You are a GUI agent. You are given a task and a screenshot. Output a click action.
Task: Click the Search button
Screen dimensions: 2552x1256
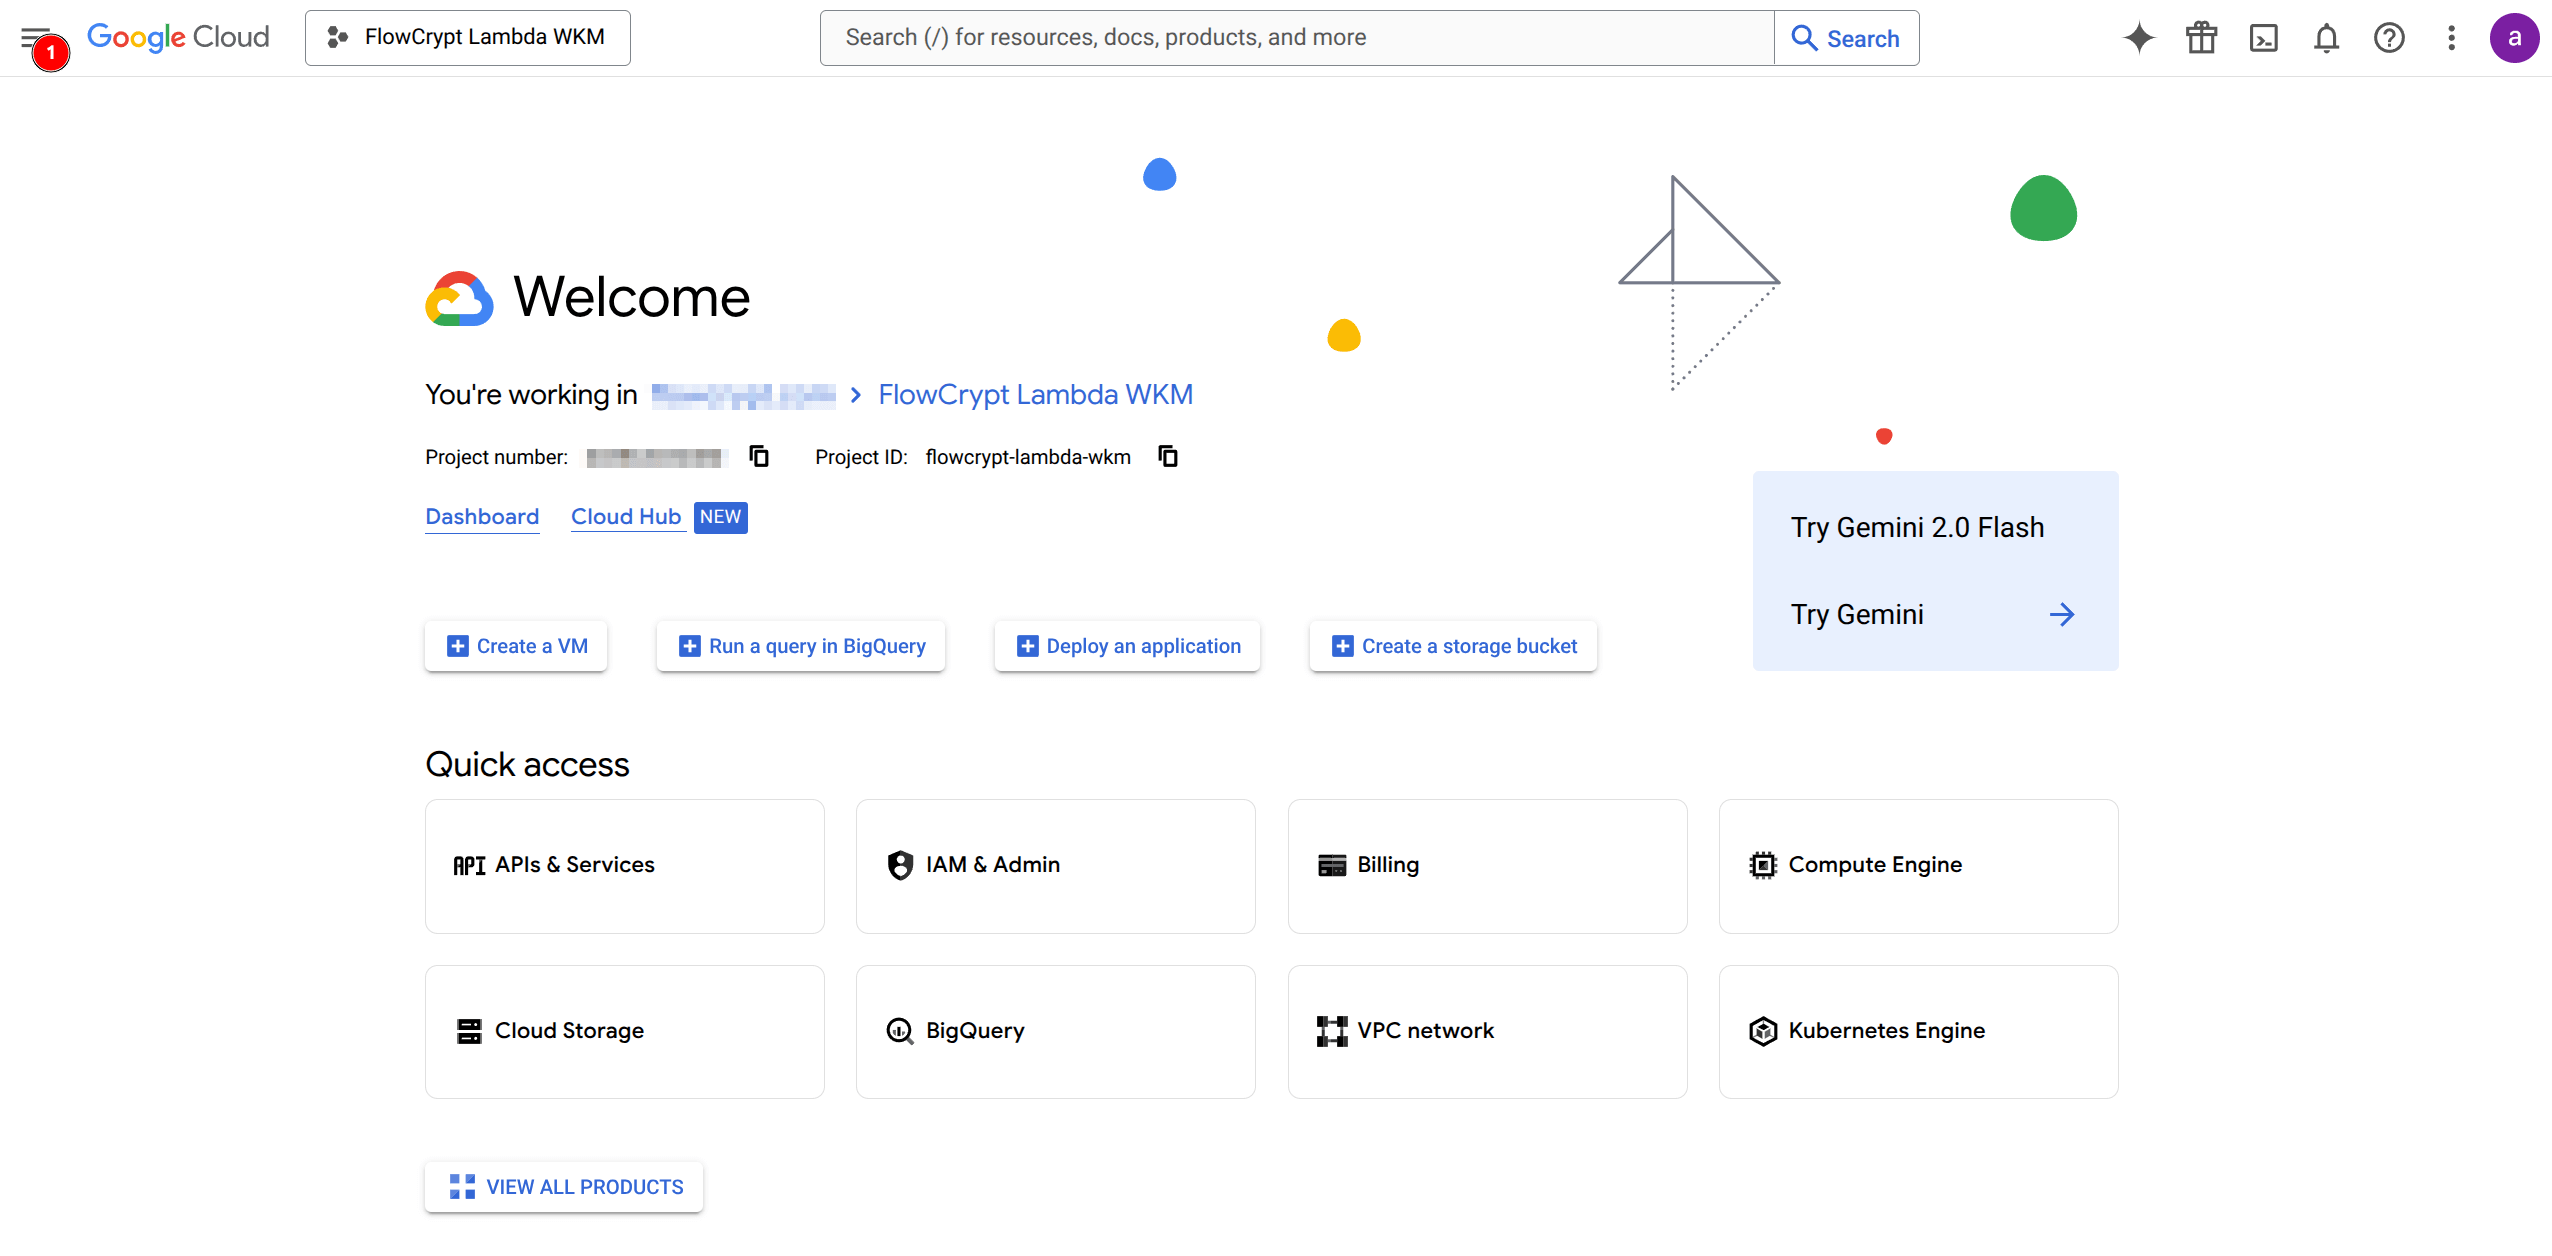click(1846, 38)
